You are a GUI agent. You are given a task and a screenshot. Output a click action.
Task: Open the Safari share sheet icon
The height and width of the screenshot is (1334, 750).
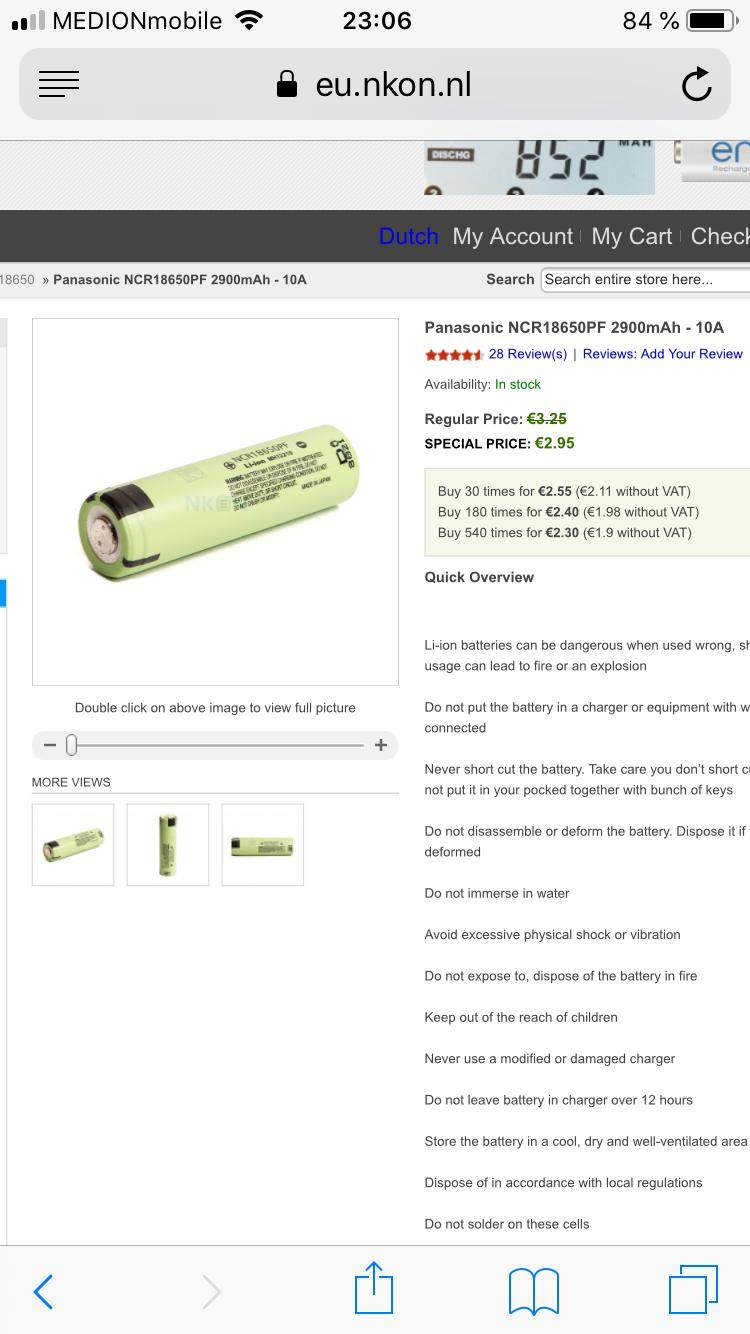(374, 1289)
